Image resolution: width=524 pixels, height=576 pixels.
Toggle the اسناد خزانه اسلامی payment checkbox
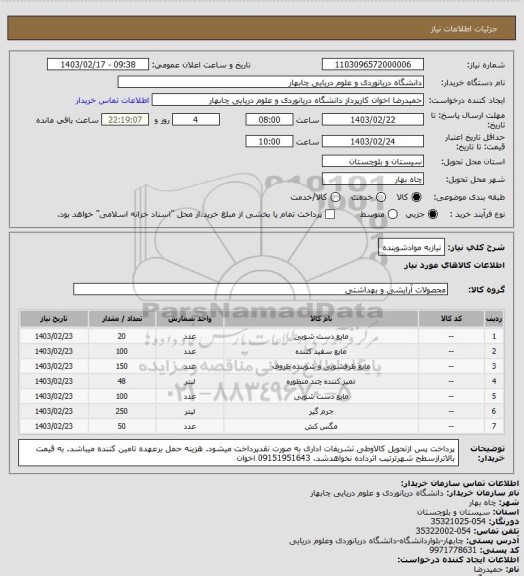click(330, 214)
